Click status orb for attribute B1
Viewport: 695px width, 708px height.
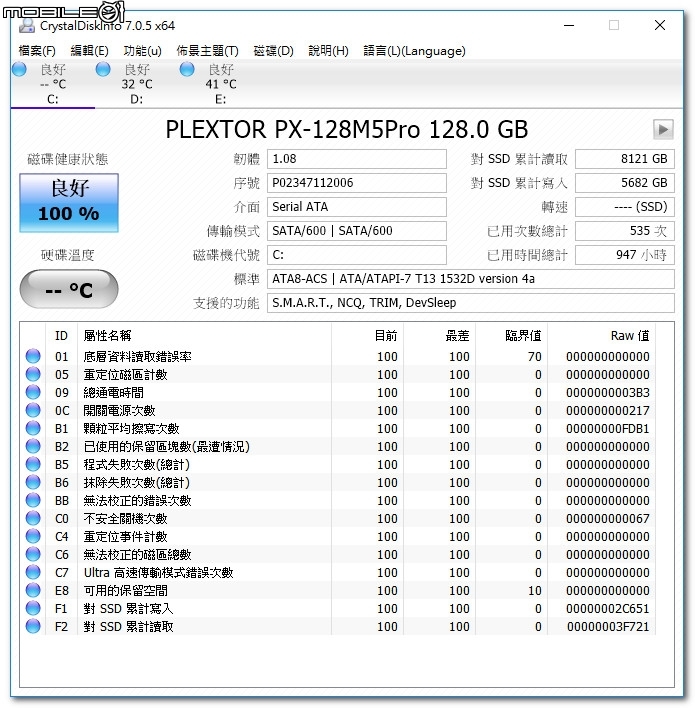pyautogui.click(x=33, y=428)
